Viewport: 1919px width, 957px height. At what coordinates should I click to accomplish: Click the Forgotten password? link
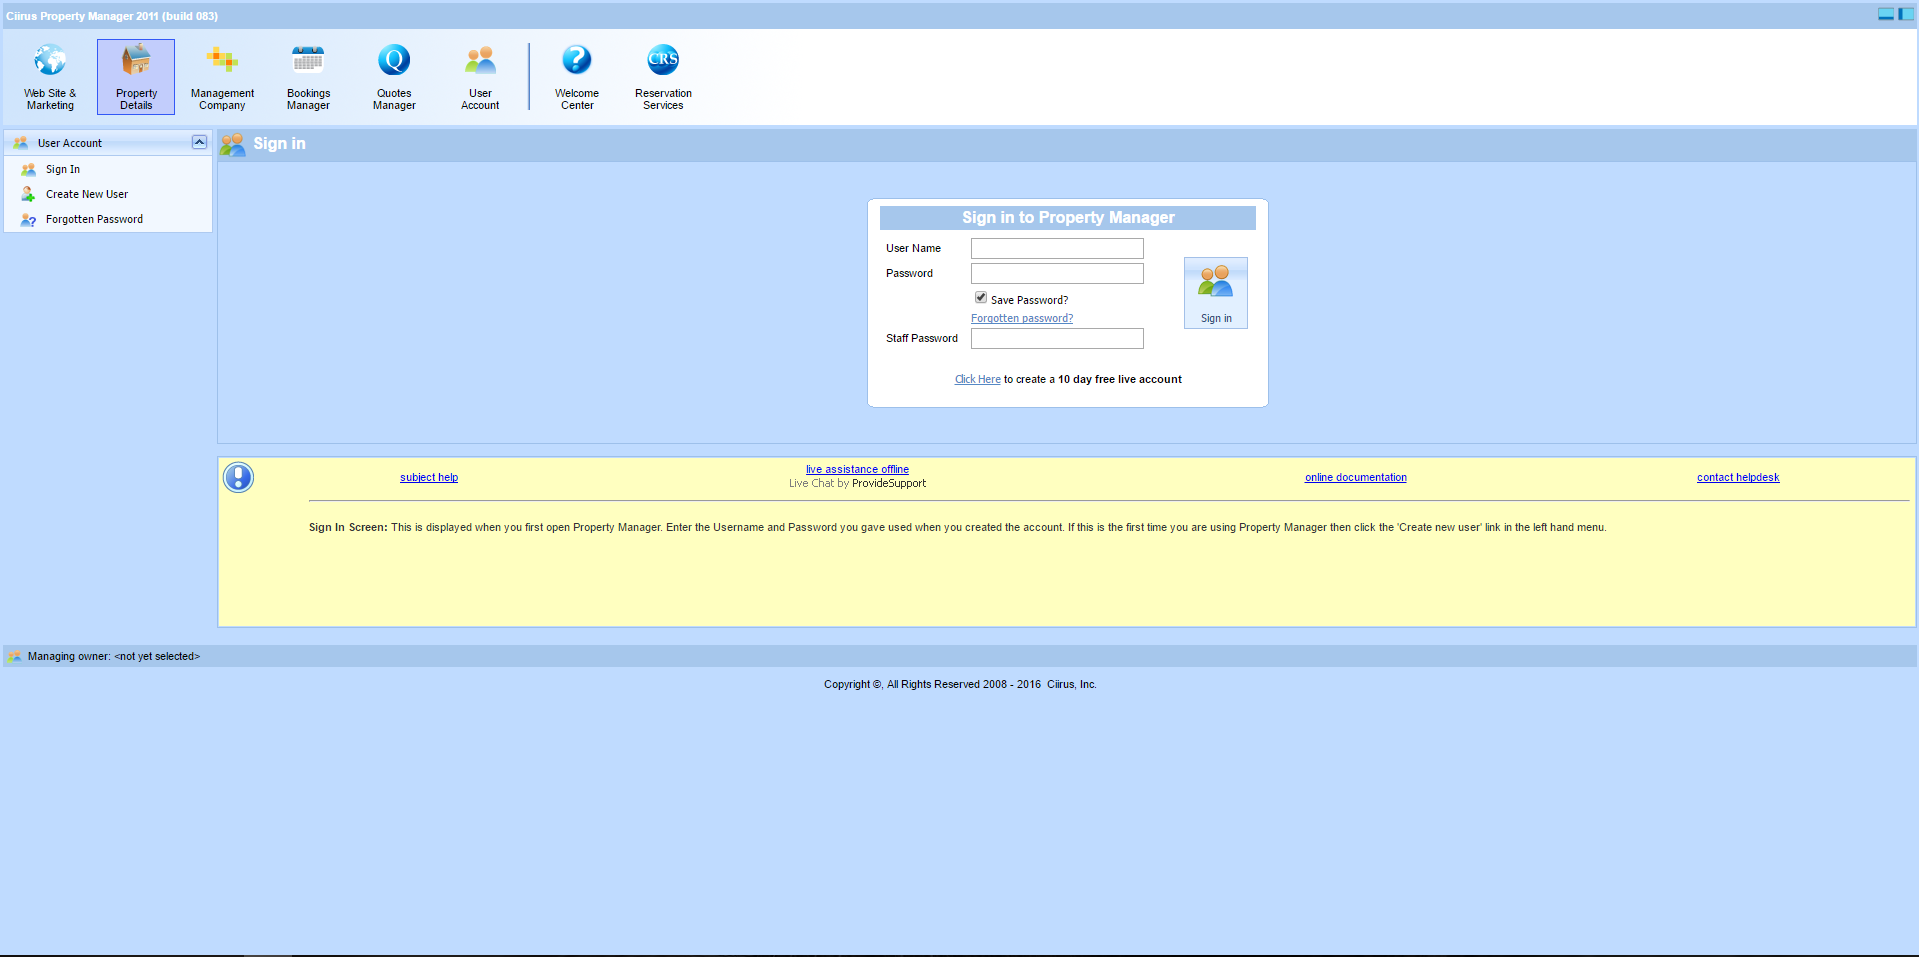coord(1022,319)
